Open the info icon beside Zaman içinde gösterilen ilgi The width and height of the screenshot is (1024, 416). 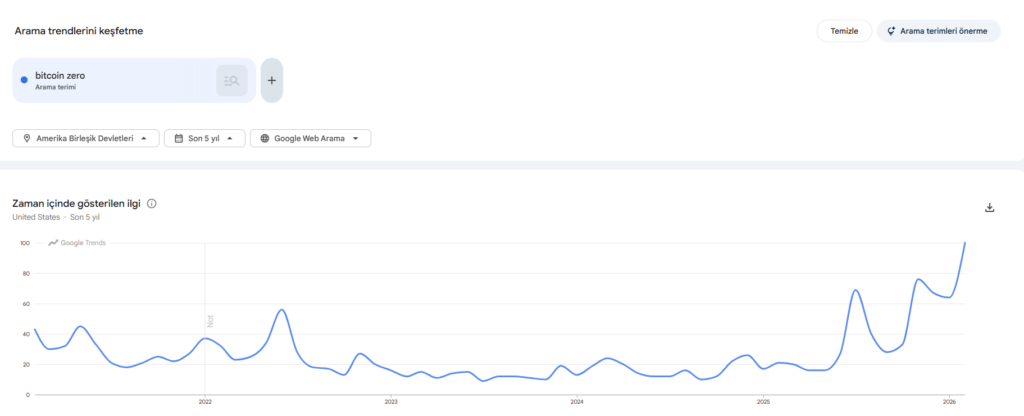[x=152, y=204]
